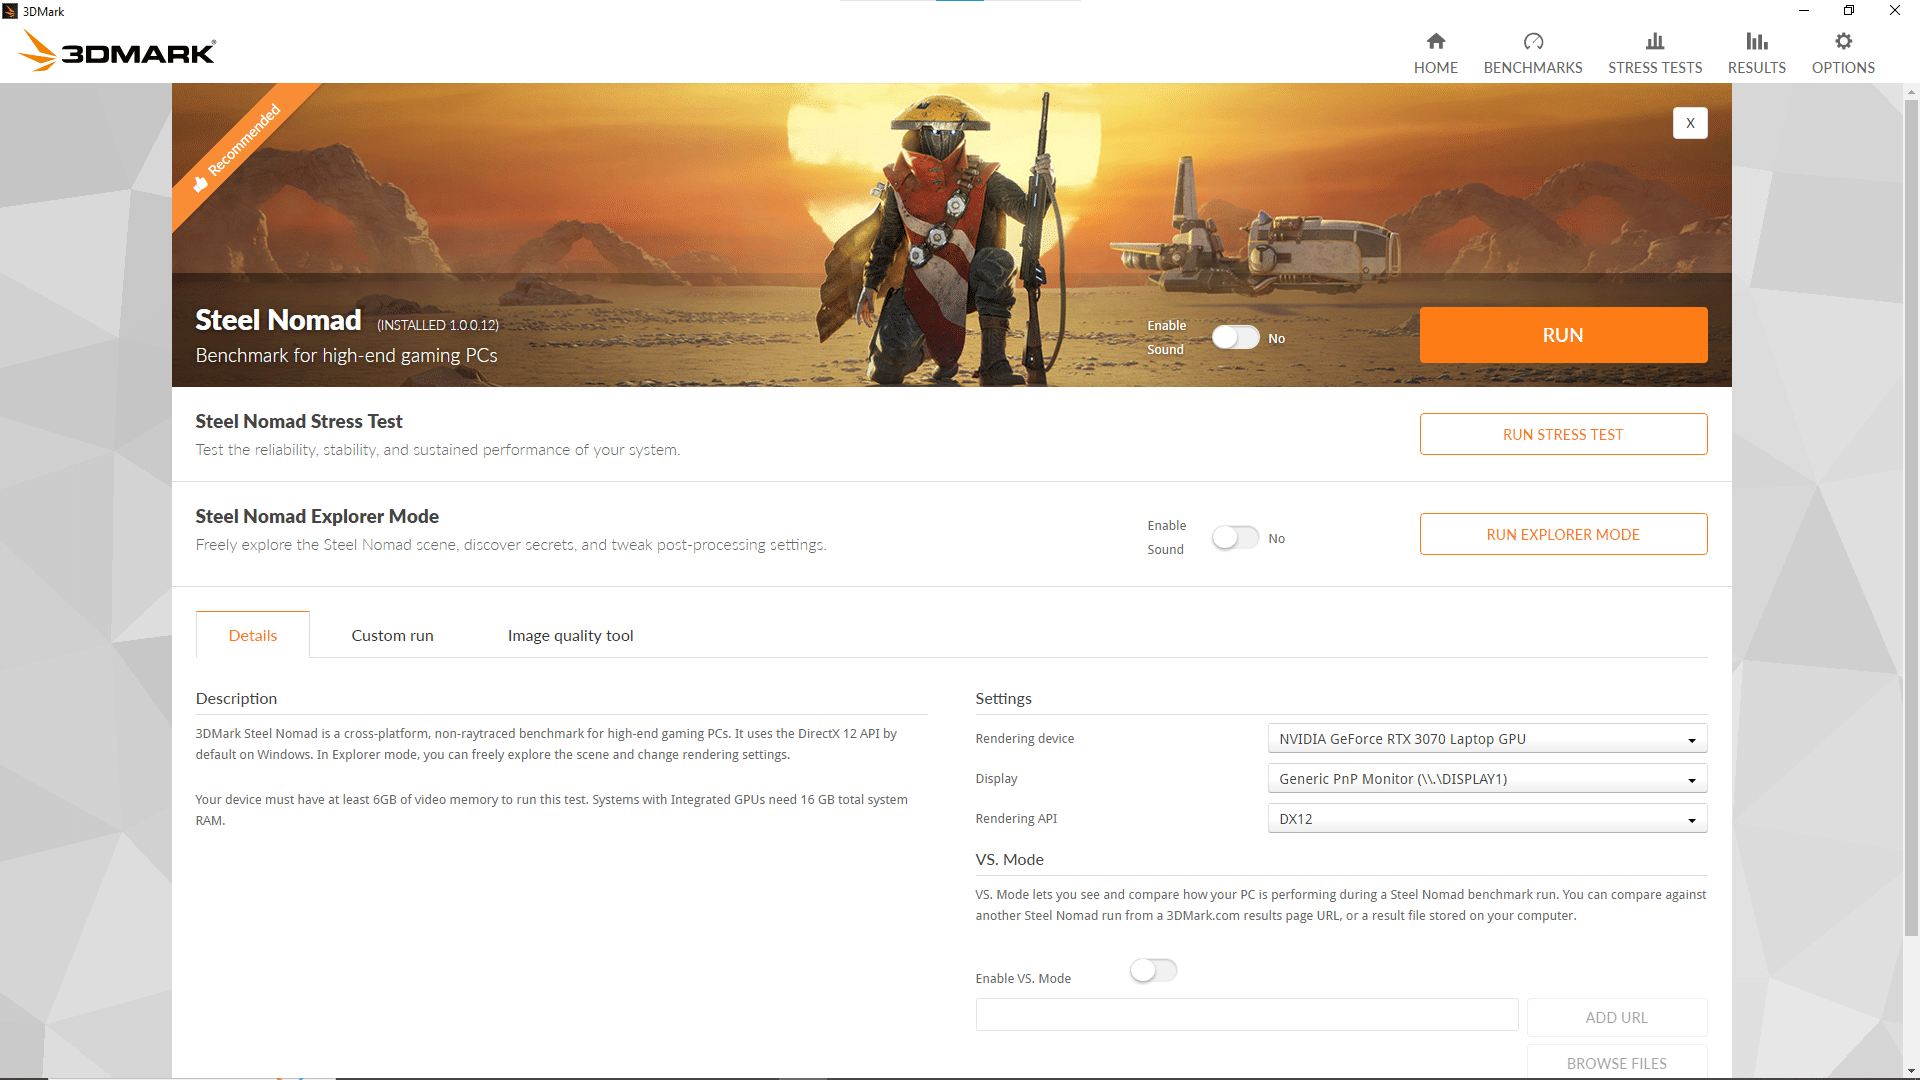Switch to the Custom run tab
The image size is (1920, 1080).
click(392, 636)
